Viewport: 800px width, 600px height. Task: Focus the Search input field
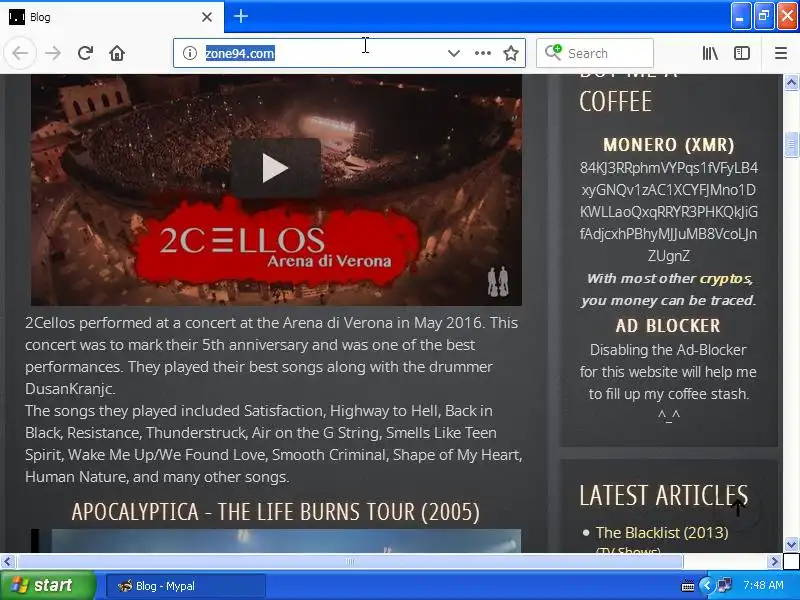tap(595, 53)
